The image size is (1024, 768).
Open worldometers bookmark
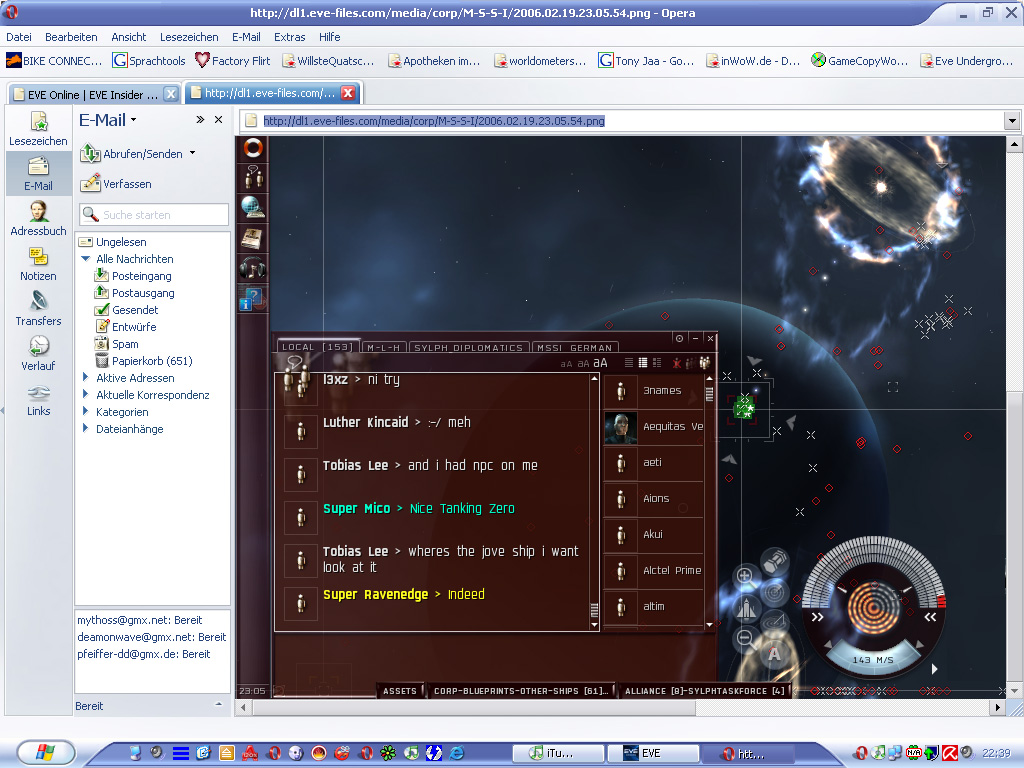tap(540, 61)
